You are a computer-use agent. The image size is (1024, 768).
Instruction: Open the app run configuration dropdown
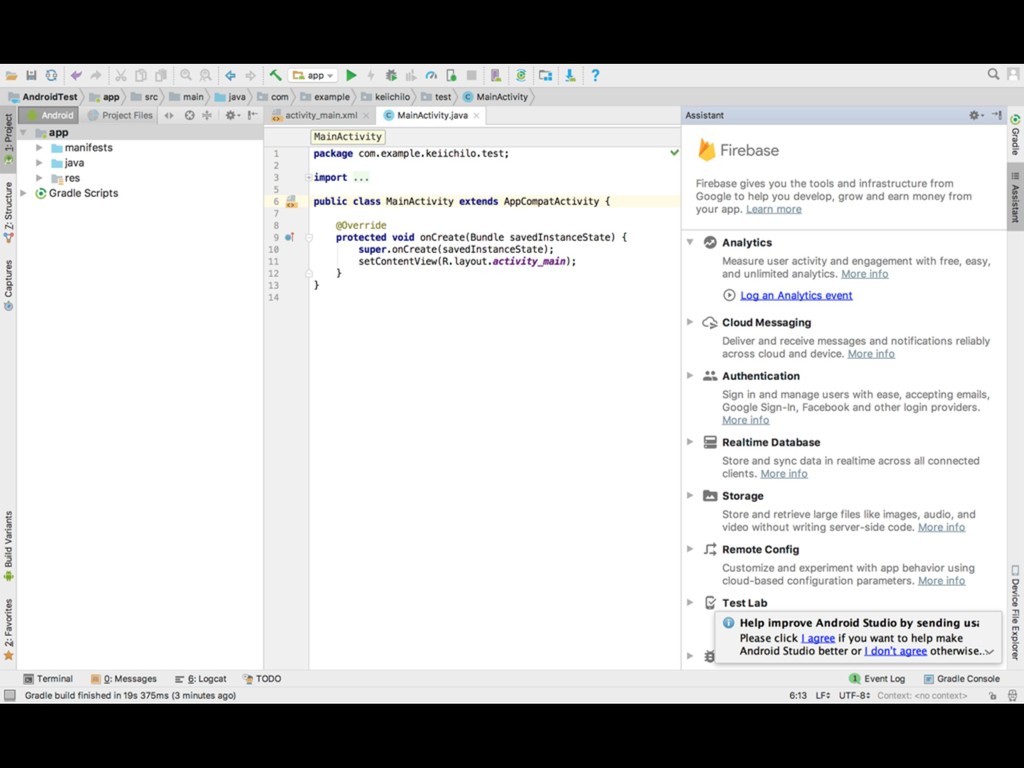pyautogui.click(x=313, y=76)
